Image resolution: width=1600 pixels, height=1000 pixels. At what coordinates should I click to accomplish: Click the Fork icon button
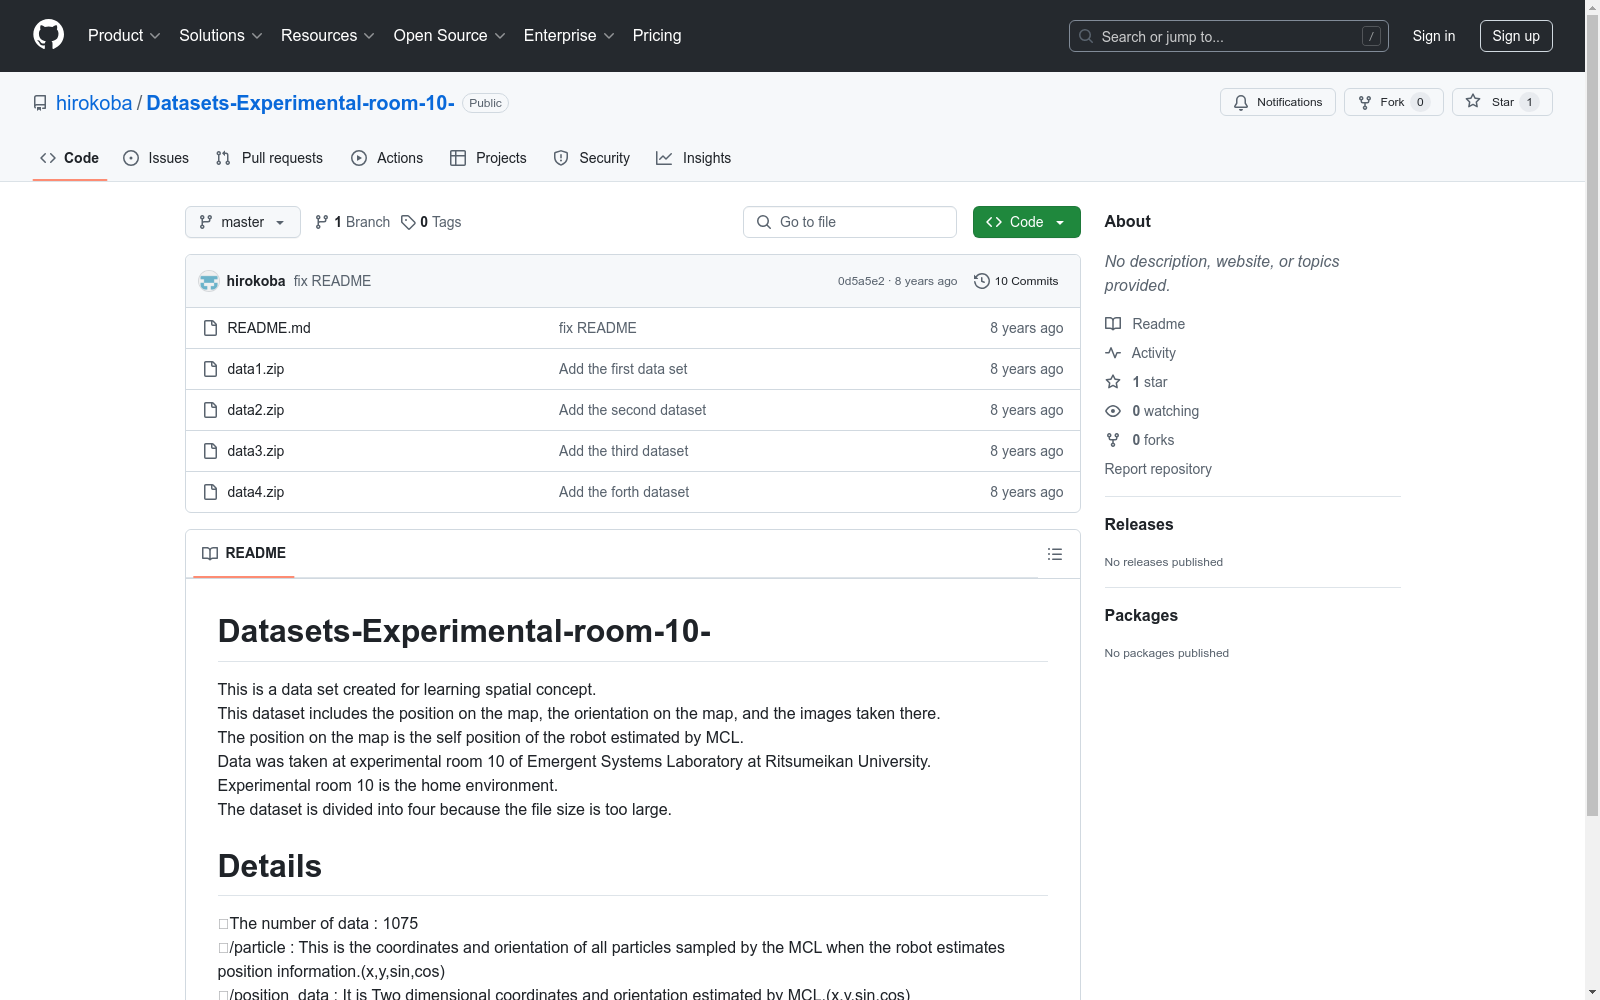pos(1365,102)
